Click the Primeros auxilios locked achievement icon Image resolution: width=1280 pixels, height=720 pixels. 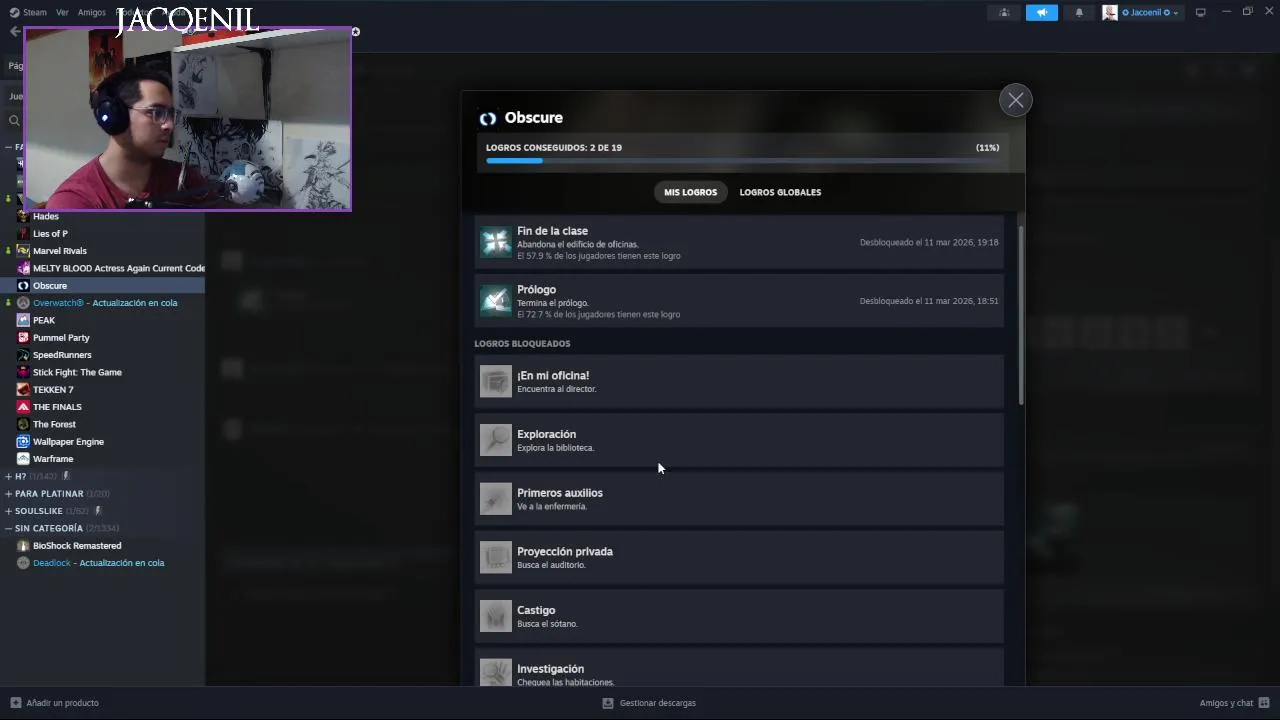click(x=495, y=498)
